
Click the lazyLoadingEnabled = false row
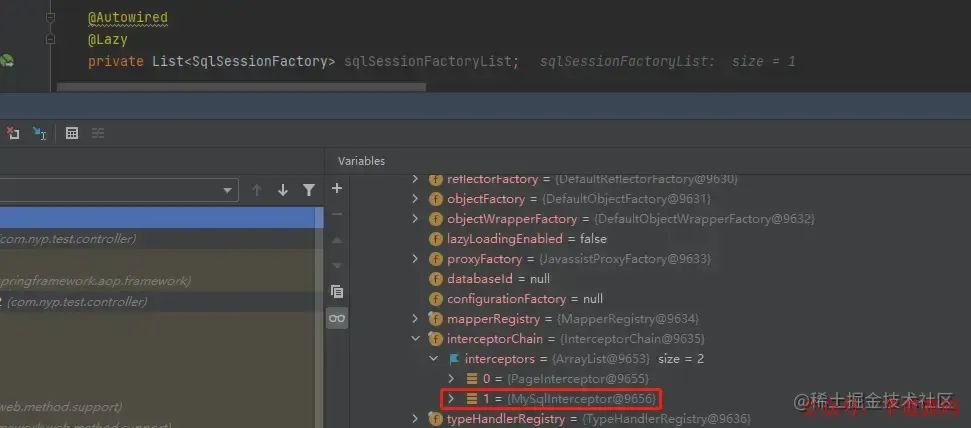tap(526, 238)
